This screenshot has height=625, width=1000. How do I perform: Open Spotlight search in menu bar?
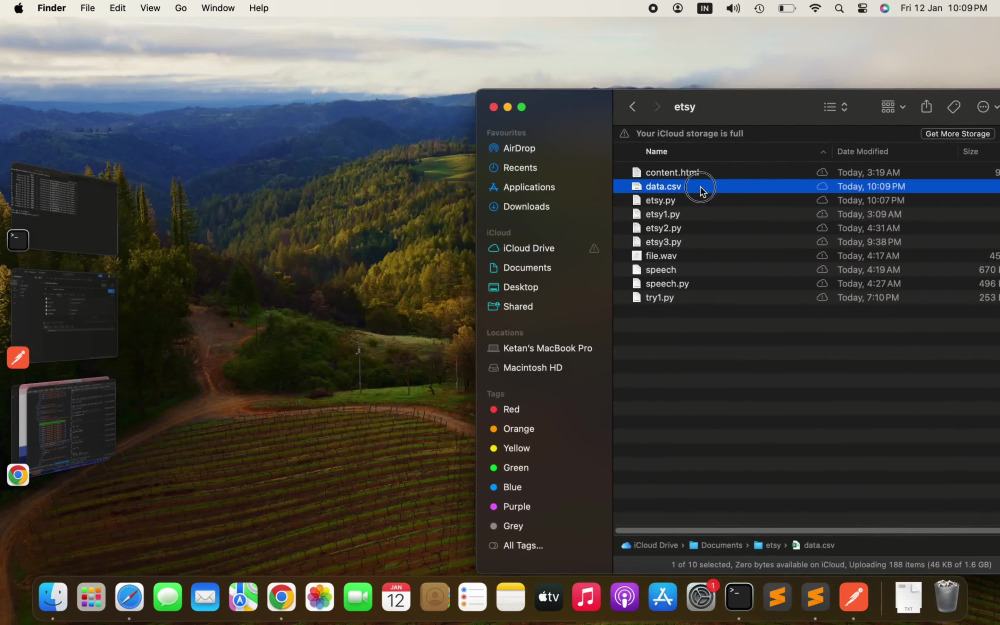[x=839, y=8]
